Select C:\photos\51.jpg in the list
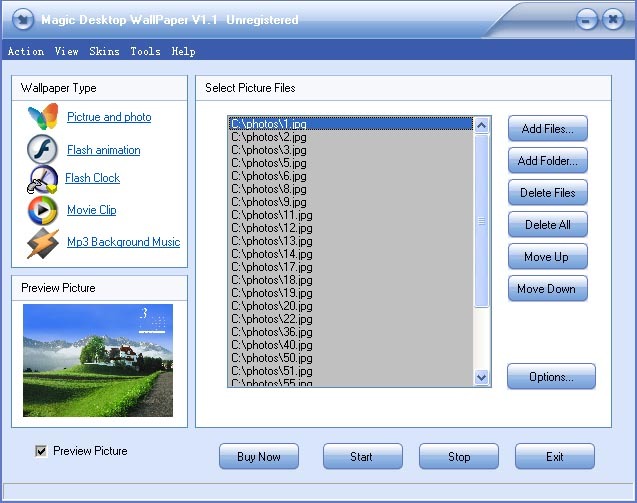This screenshot has width=637, height=503. click(x=351, y=371)
